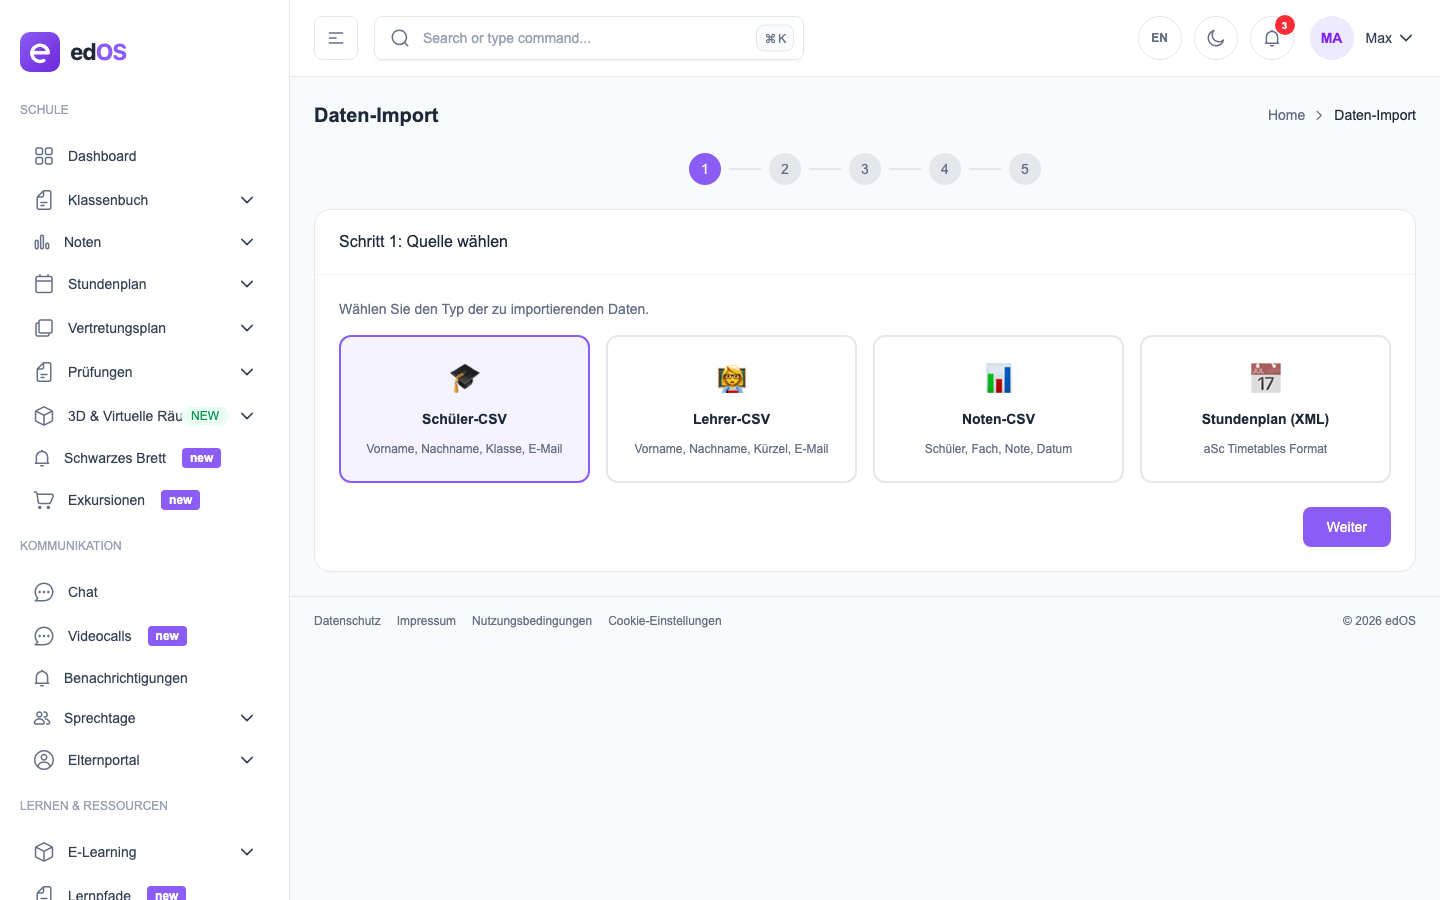1440x900 pixels.
Task: Jump to step 3 in progress indicator
Action: (865, 169)
